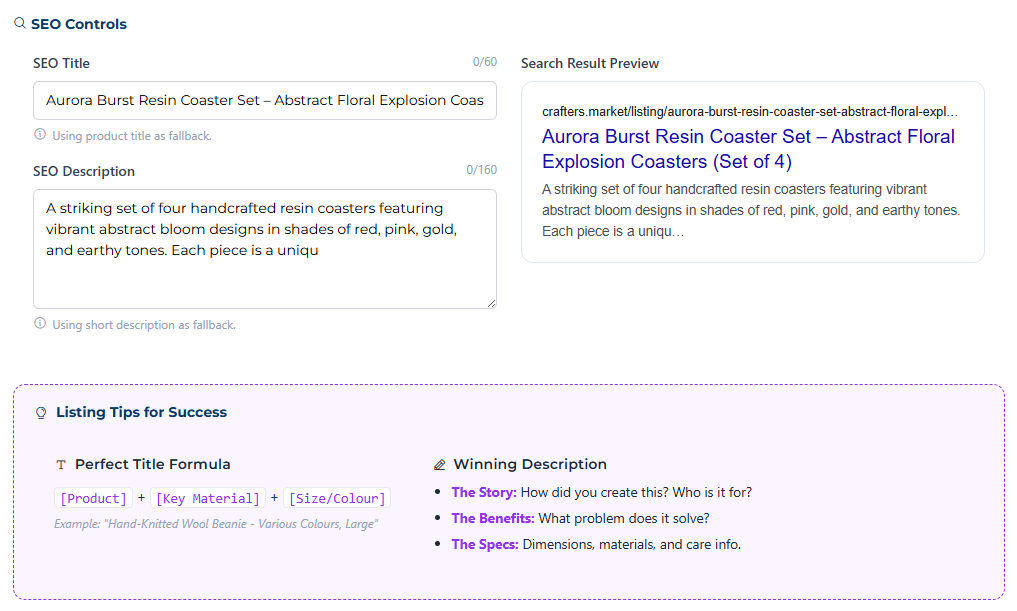Viewport: 1017px width, 611px height.
Task: Click the Perfect Title Formula T icon
Action: 61,465
